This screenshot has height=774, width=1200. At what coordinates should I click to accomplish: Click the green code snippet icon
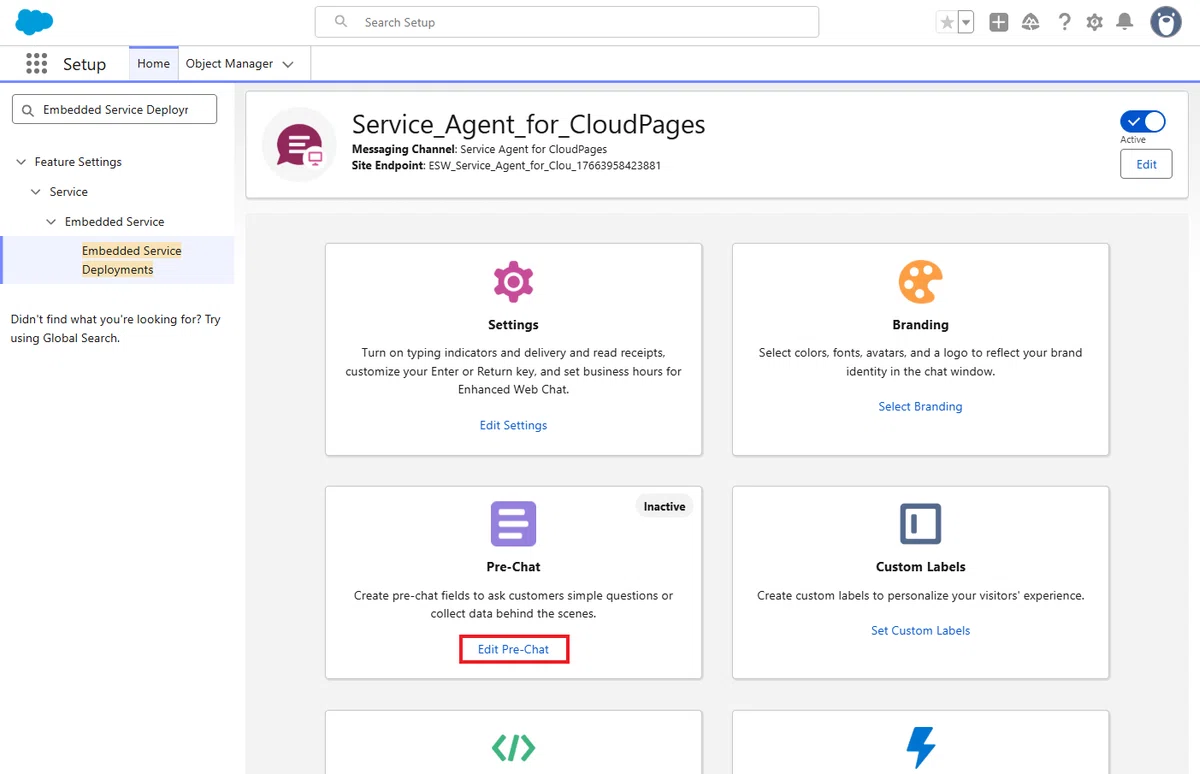513,747
